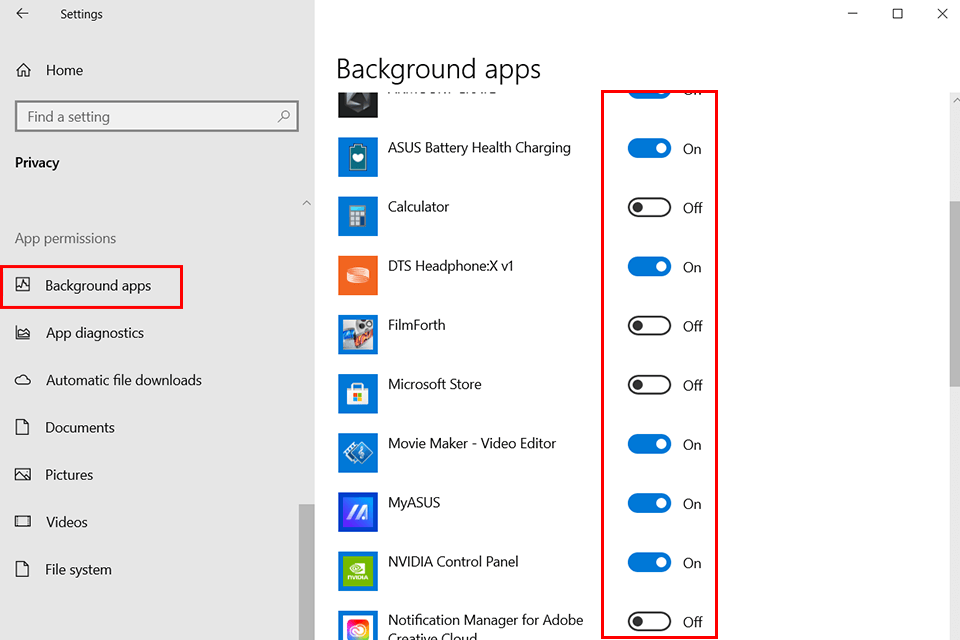Click the NVIDIA Control Panel label
The image size is (960, 640).
[x=453, y=562]
